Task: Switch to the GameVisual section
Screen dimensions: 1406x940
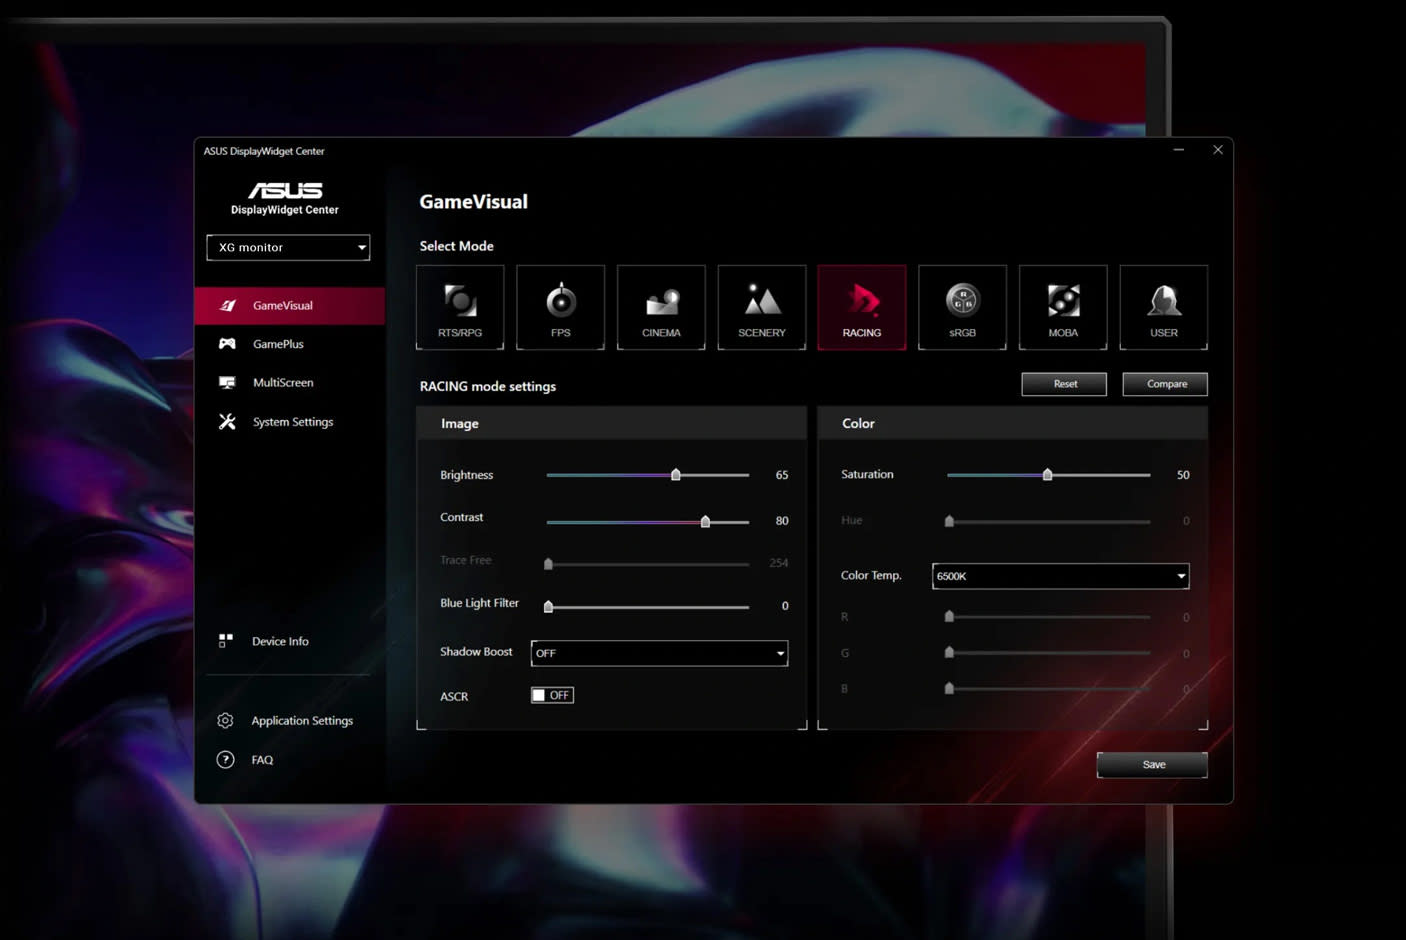Action: (283, 305)
